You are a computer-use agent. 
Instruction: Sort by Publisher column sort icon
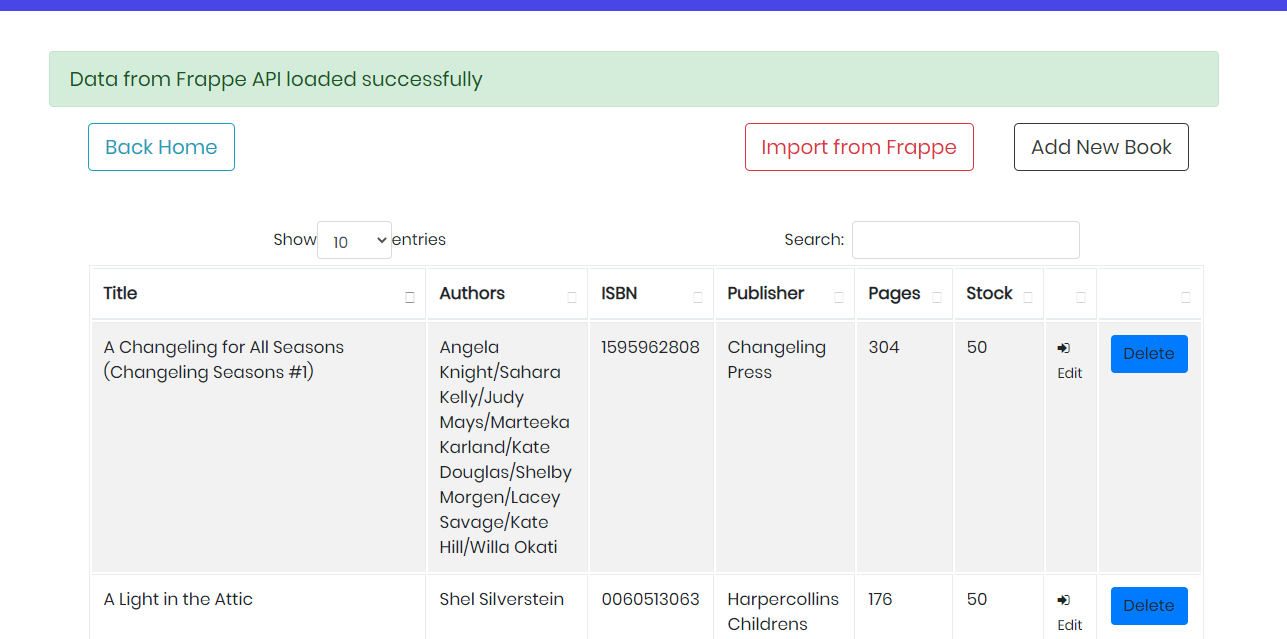click(x=839, y=297)
